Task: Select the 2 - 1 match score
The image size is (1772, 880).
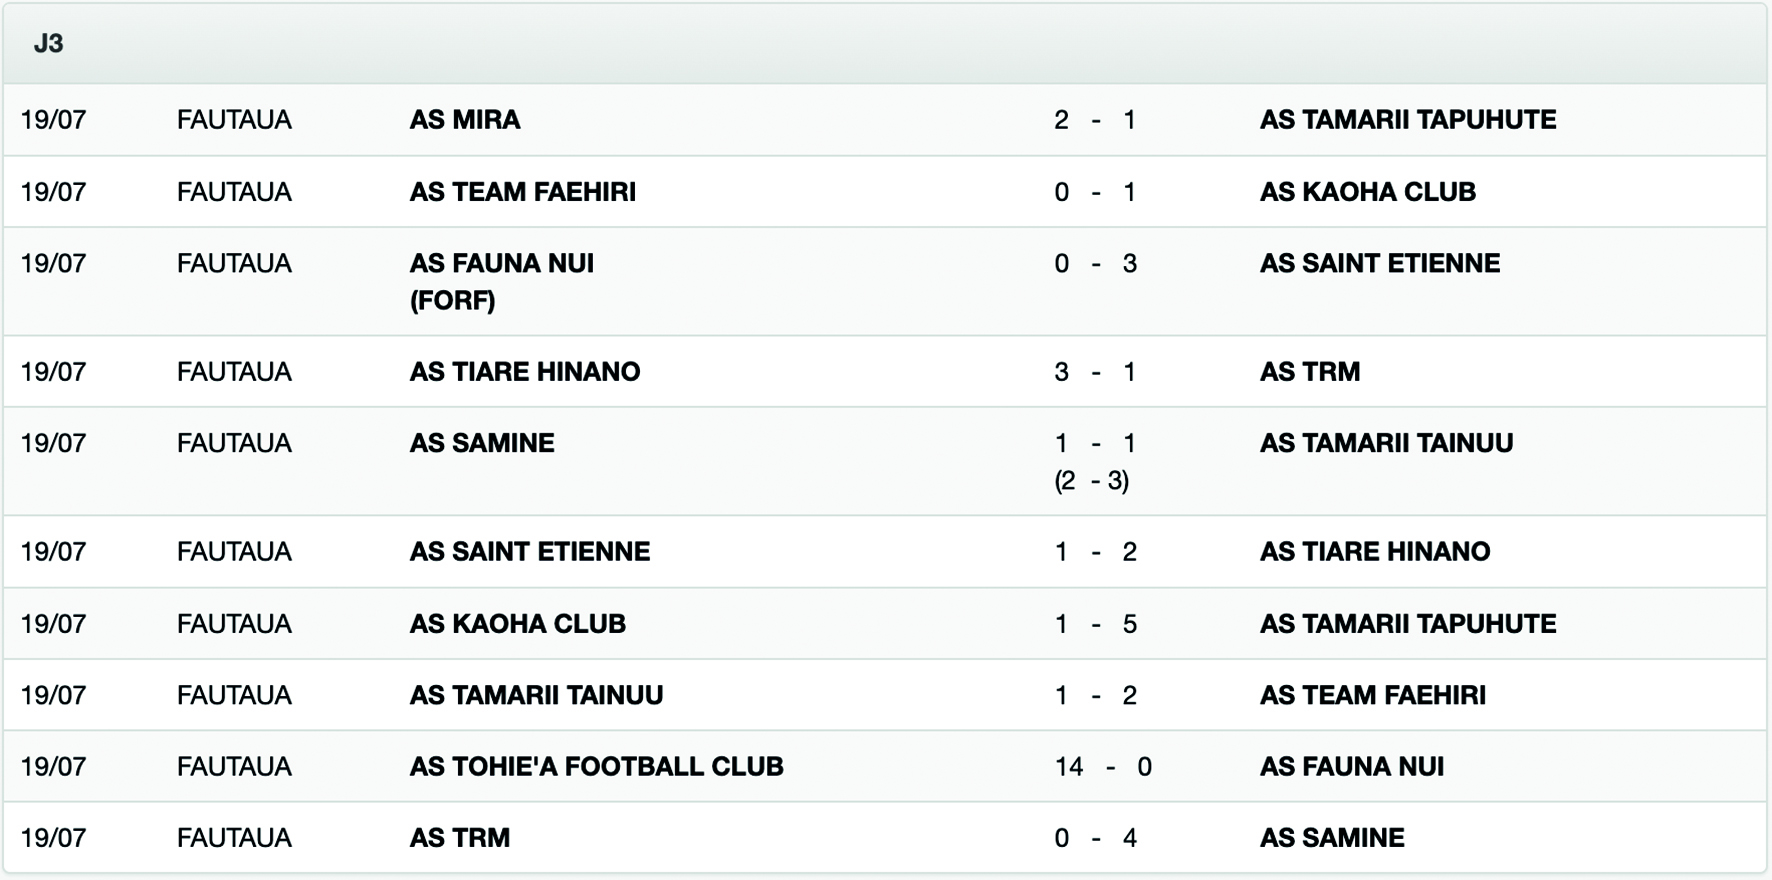Action: (1095, 120)
